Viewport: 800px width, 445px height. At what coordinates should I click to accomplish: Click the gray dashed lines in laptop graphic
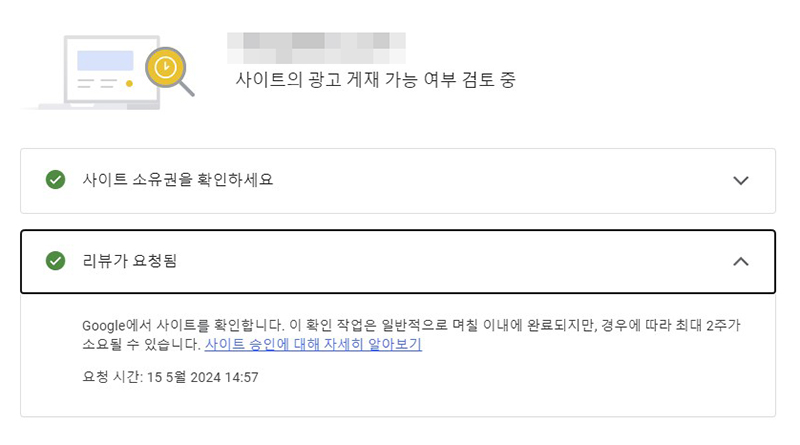click(97, 83)
